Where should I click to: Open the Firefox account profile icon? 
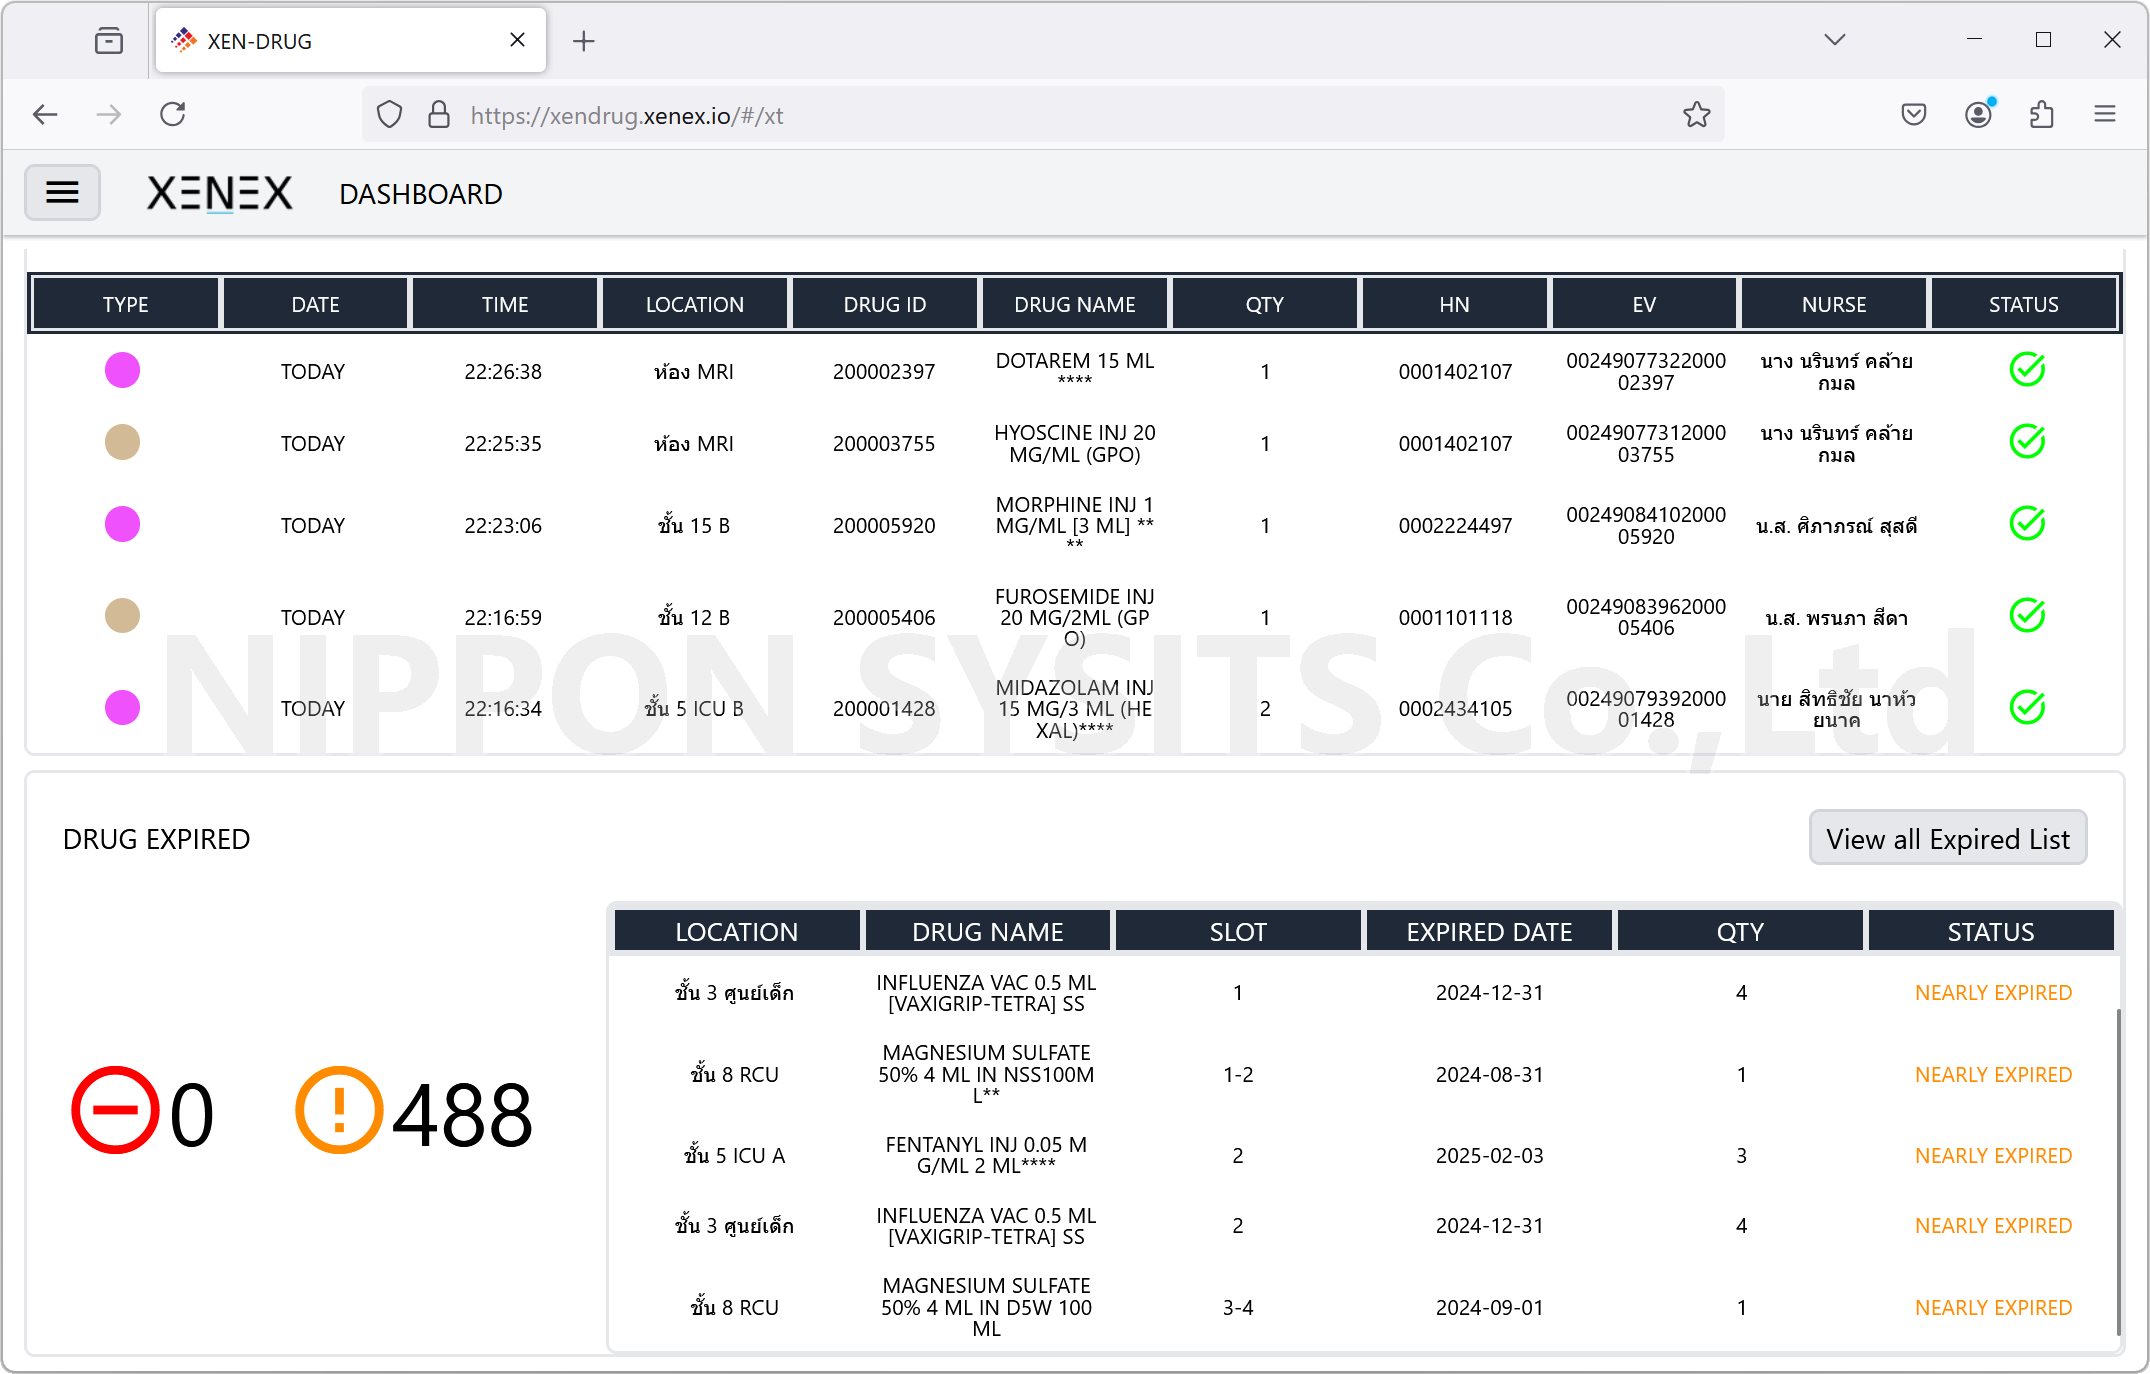pyautogui.click(x=1977, y=115)
